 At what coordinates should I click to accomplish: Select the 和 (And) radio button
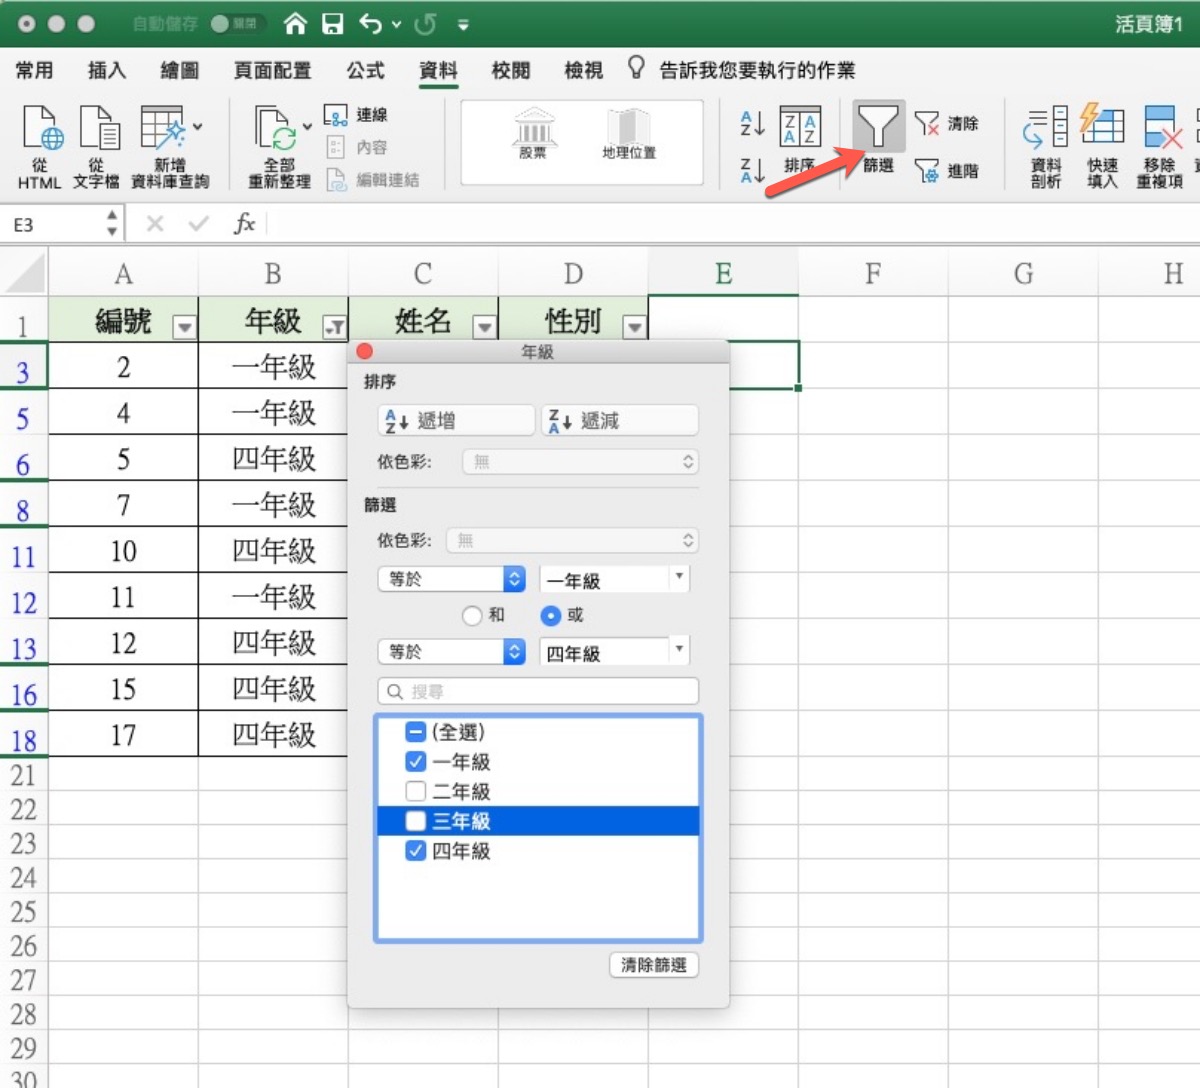click(473, 616)
